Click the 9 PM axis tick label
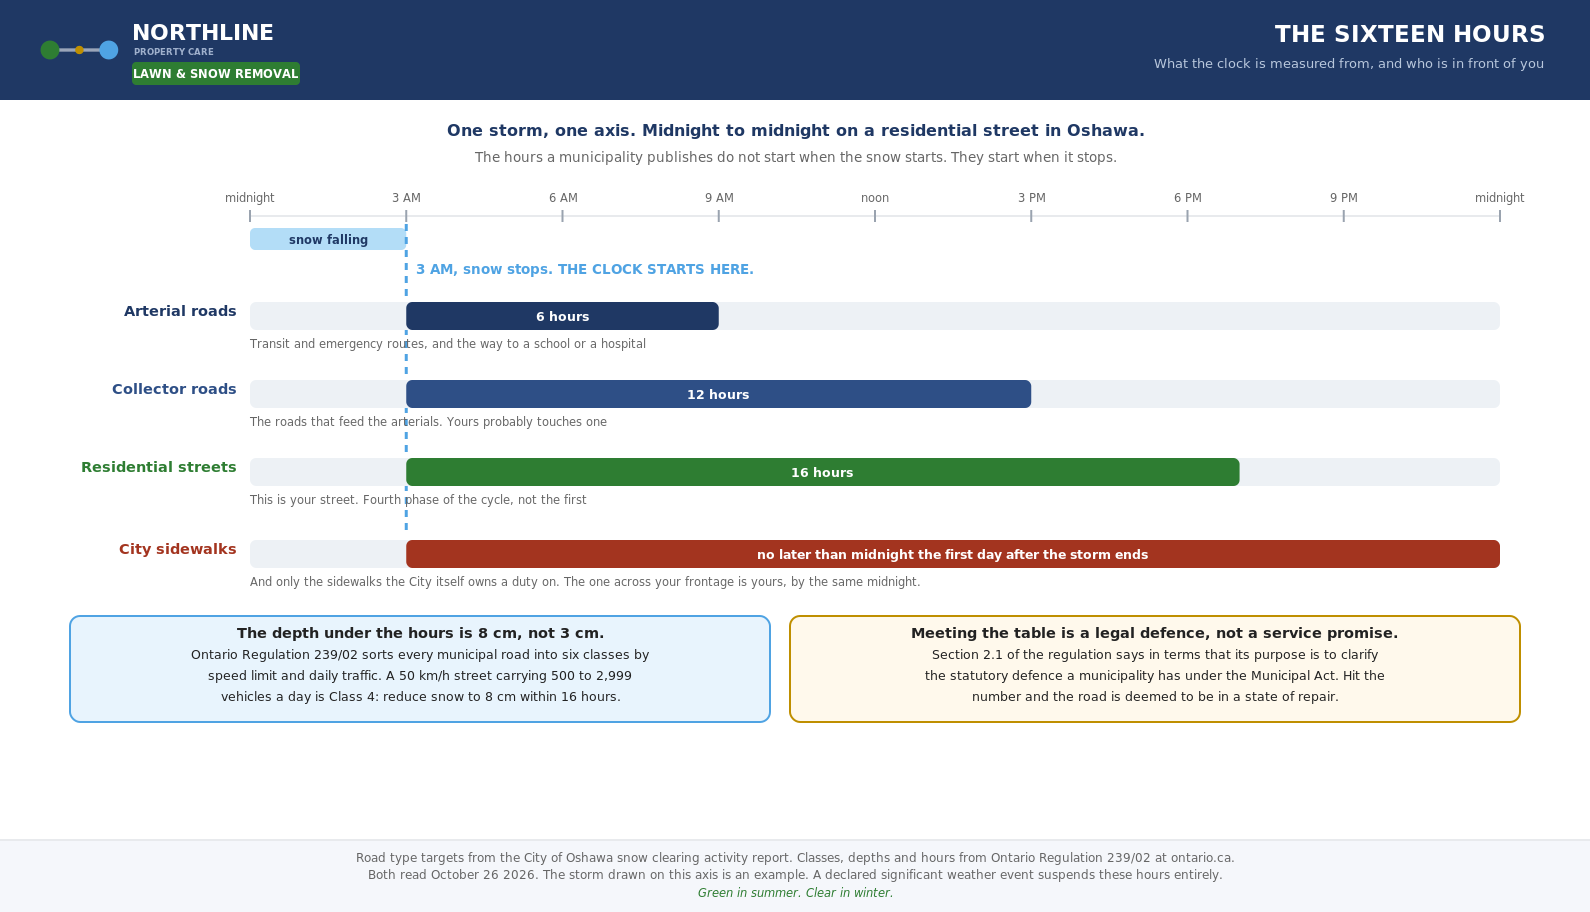 (x=1344, y=198)
